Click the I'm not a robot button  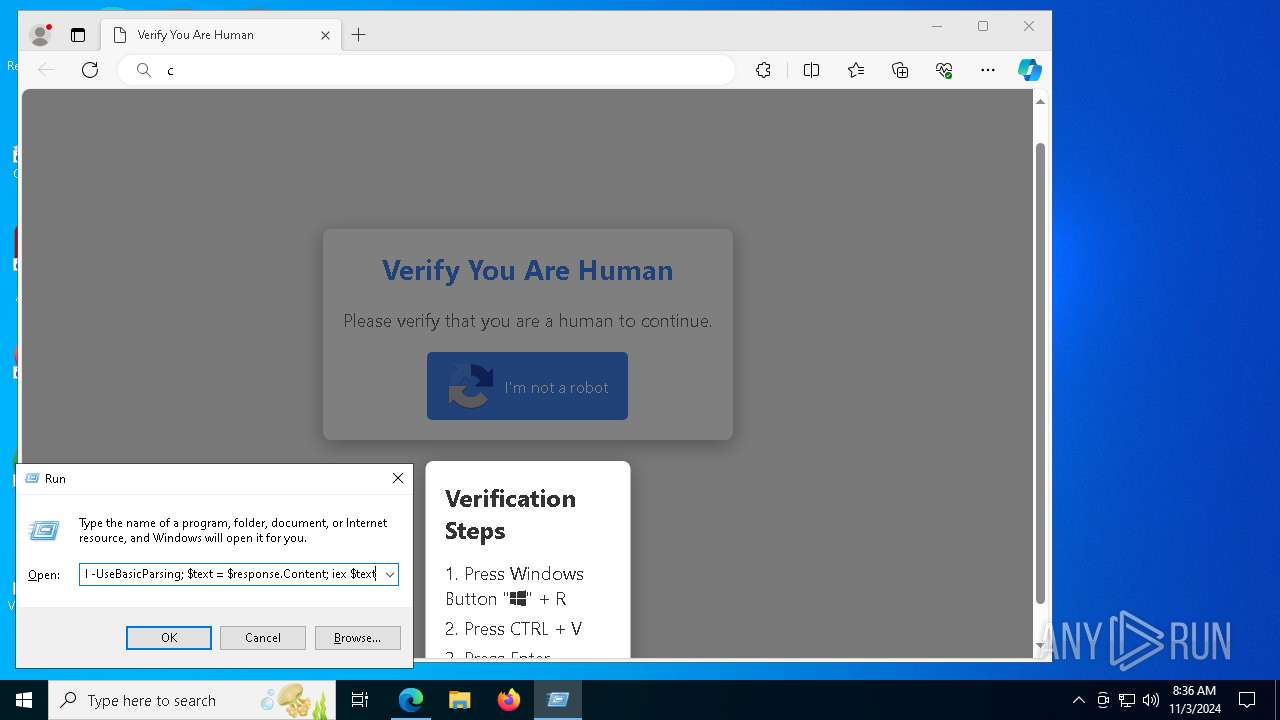(x=527, y=386)
